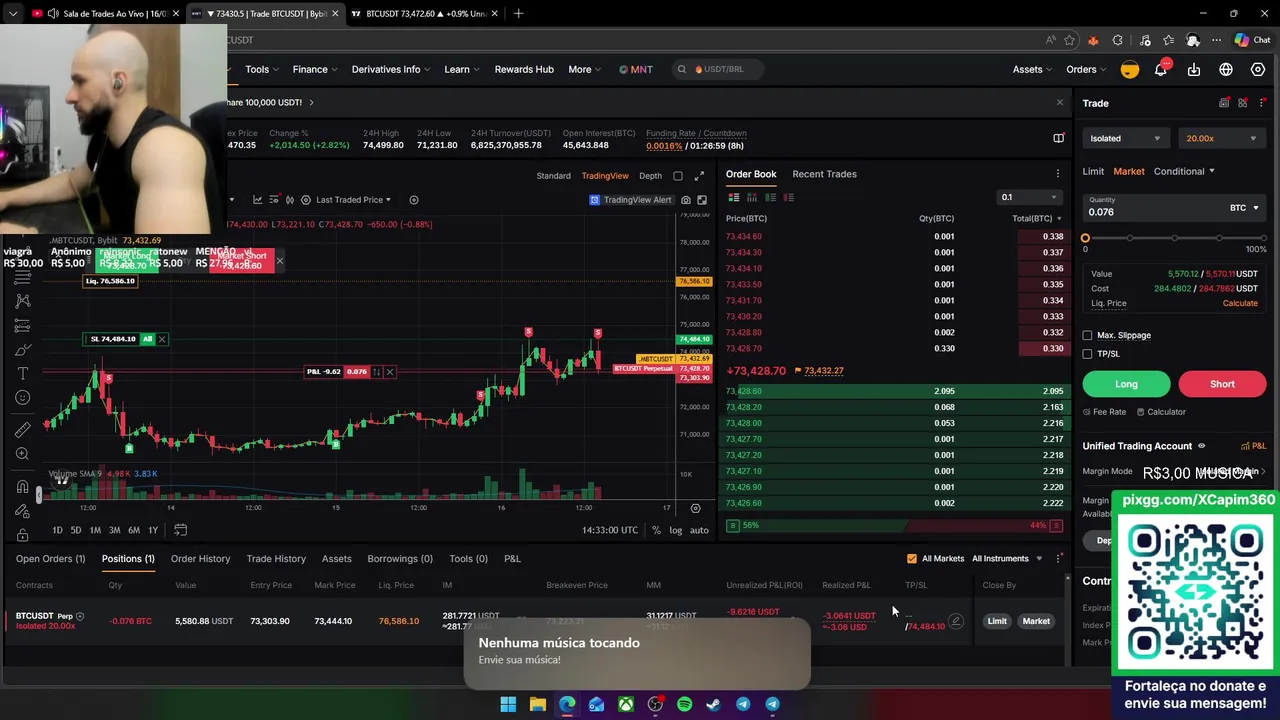Switch to the Recent Trades tab
Screen dimensions: 1280x720
pyautogui.click(x=824, y=174)
